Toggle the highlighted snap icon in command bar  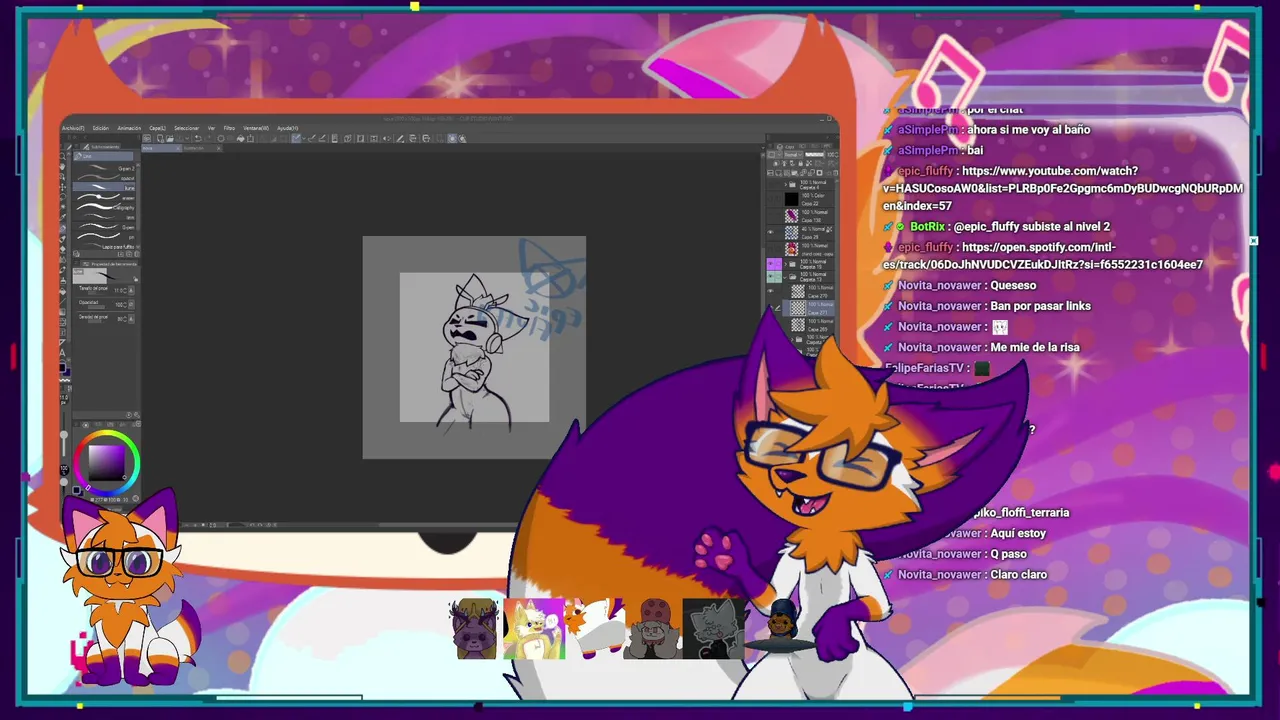pos(296,139)
